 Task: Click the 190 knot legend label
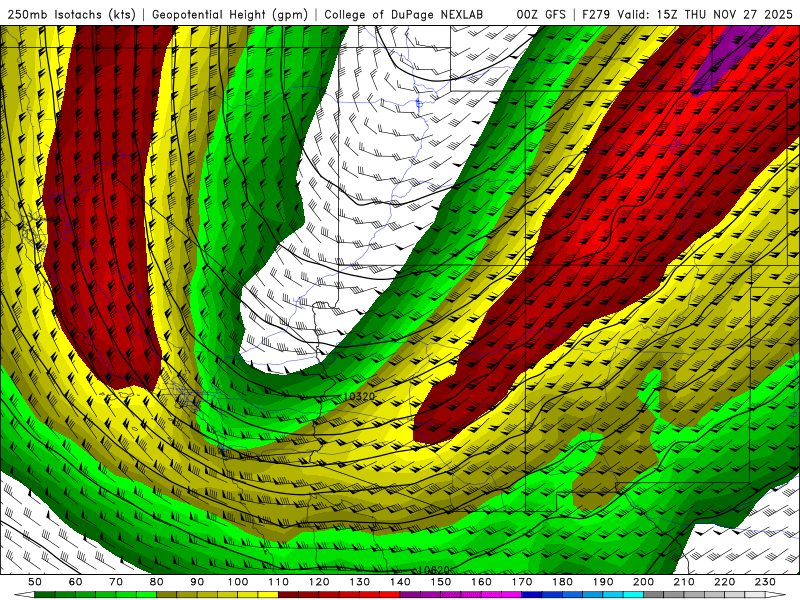[603, 582]
